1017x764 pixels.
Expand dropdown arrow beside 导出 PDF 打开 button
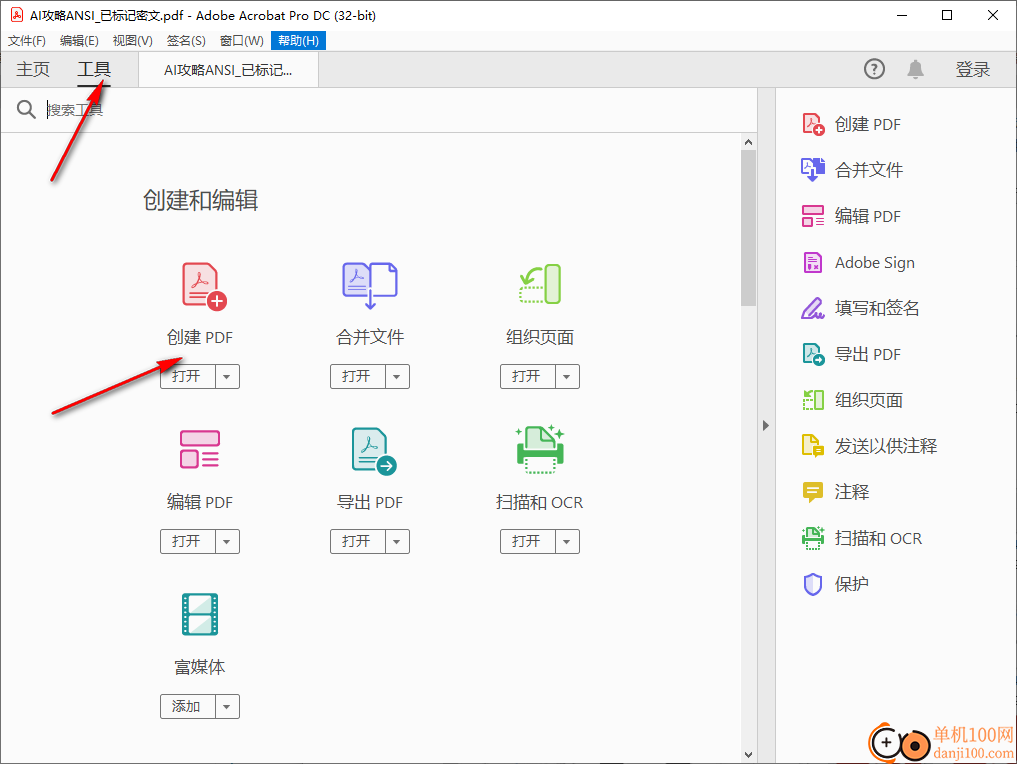tap(397, 542)
